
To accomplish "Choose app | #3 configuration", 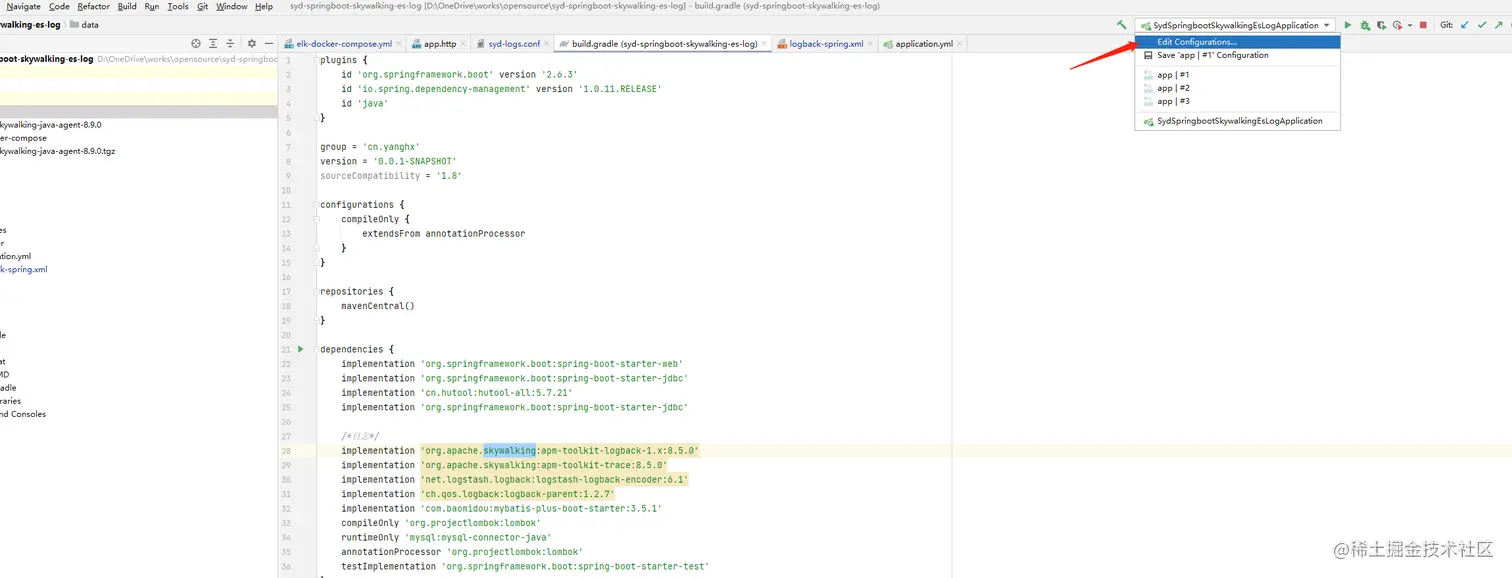I will coord(1237,101).
